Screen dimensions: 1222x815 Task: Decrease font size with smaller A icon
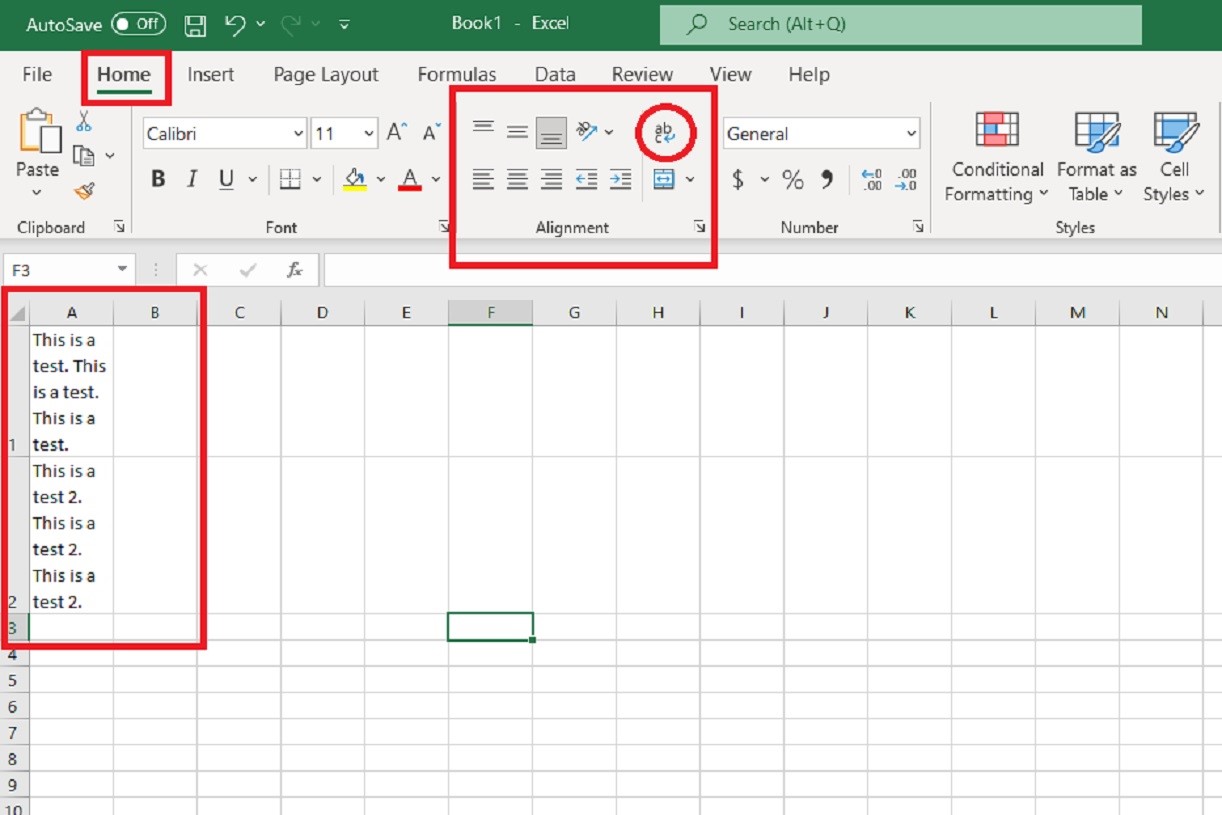pyautogui.click(x=432, y=133)
